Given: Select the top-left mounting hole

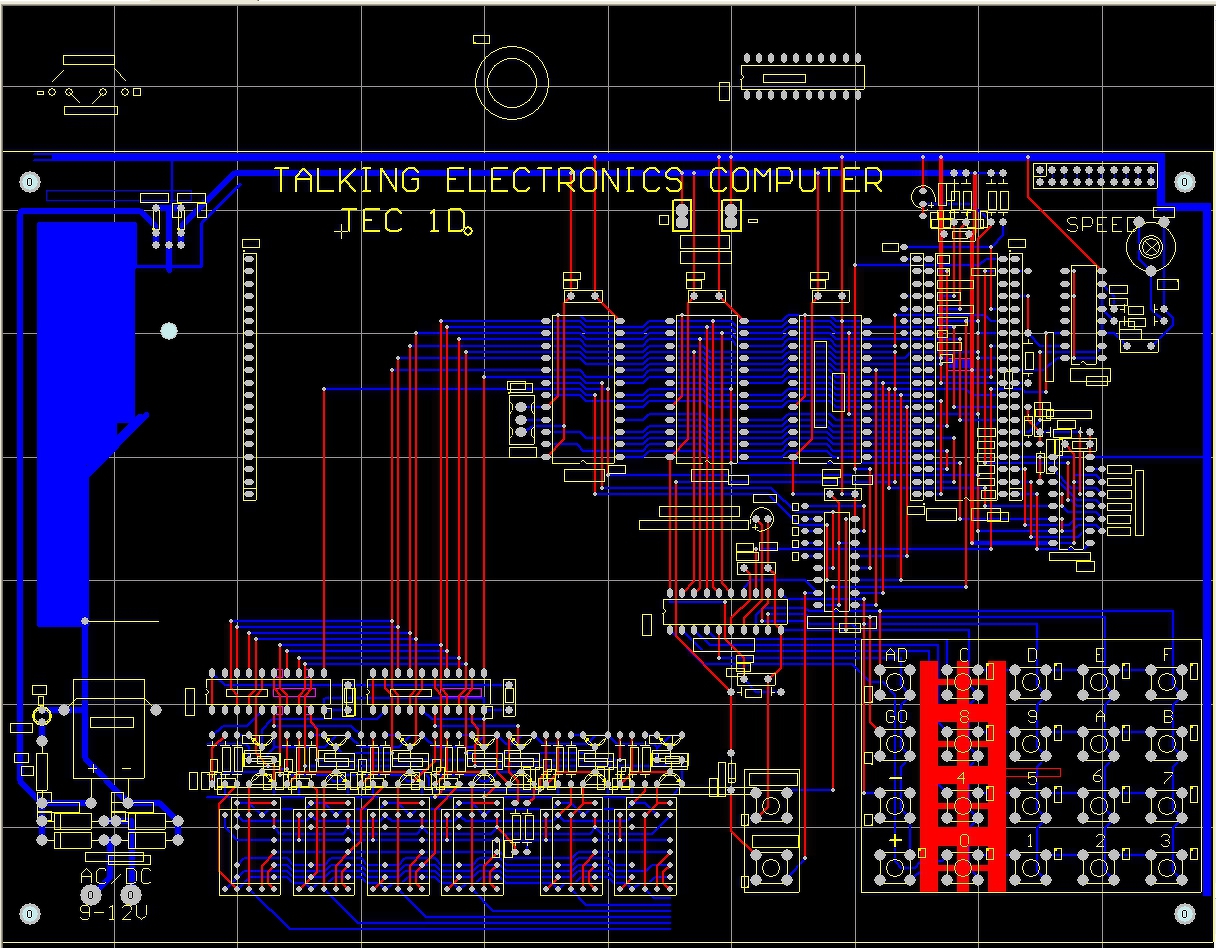Looking at the screenshot, I should pos(30,182).
